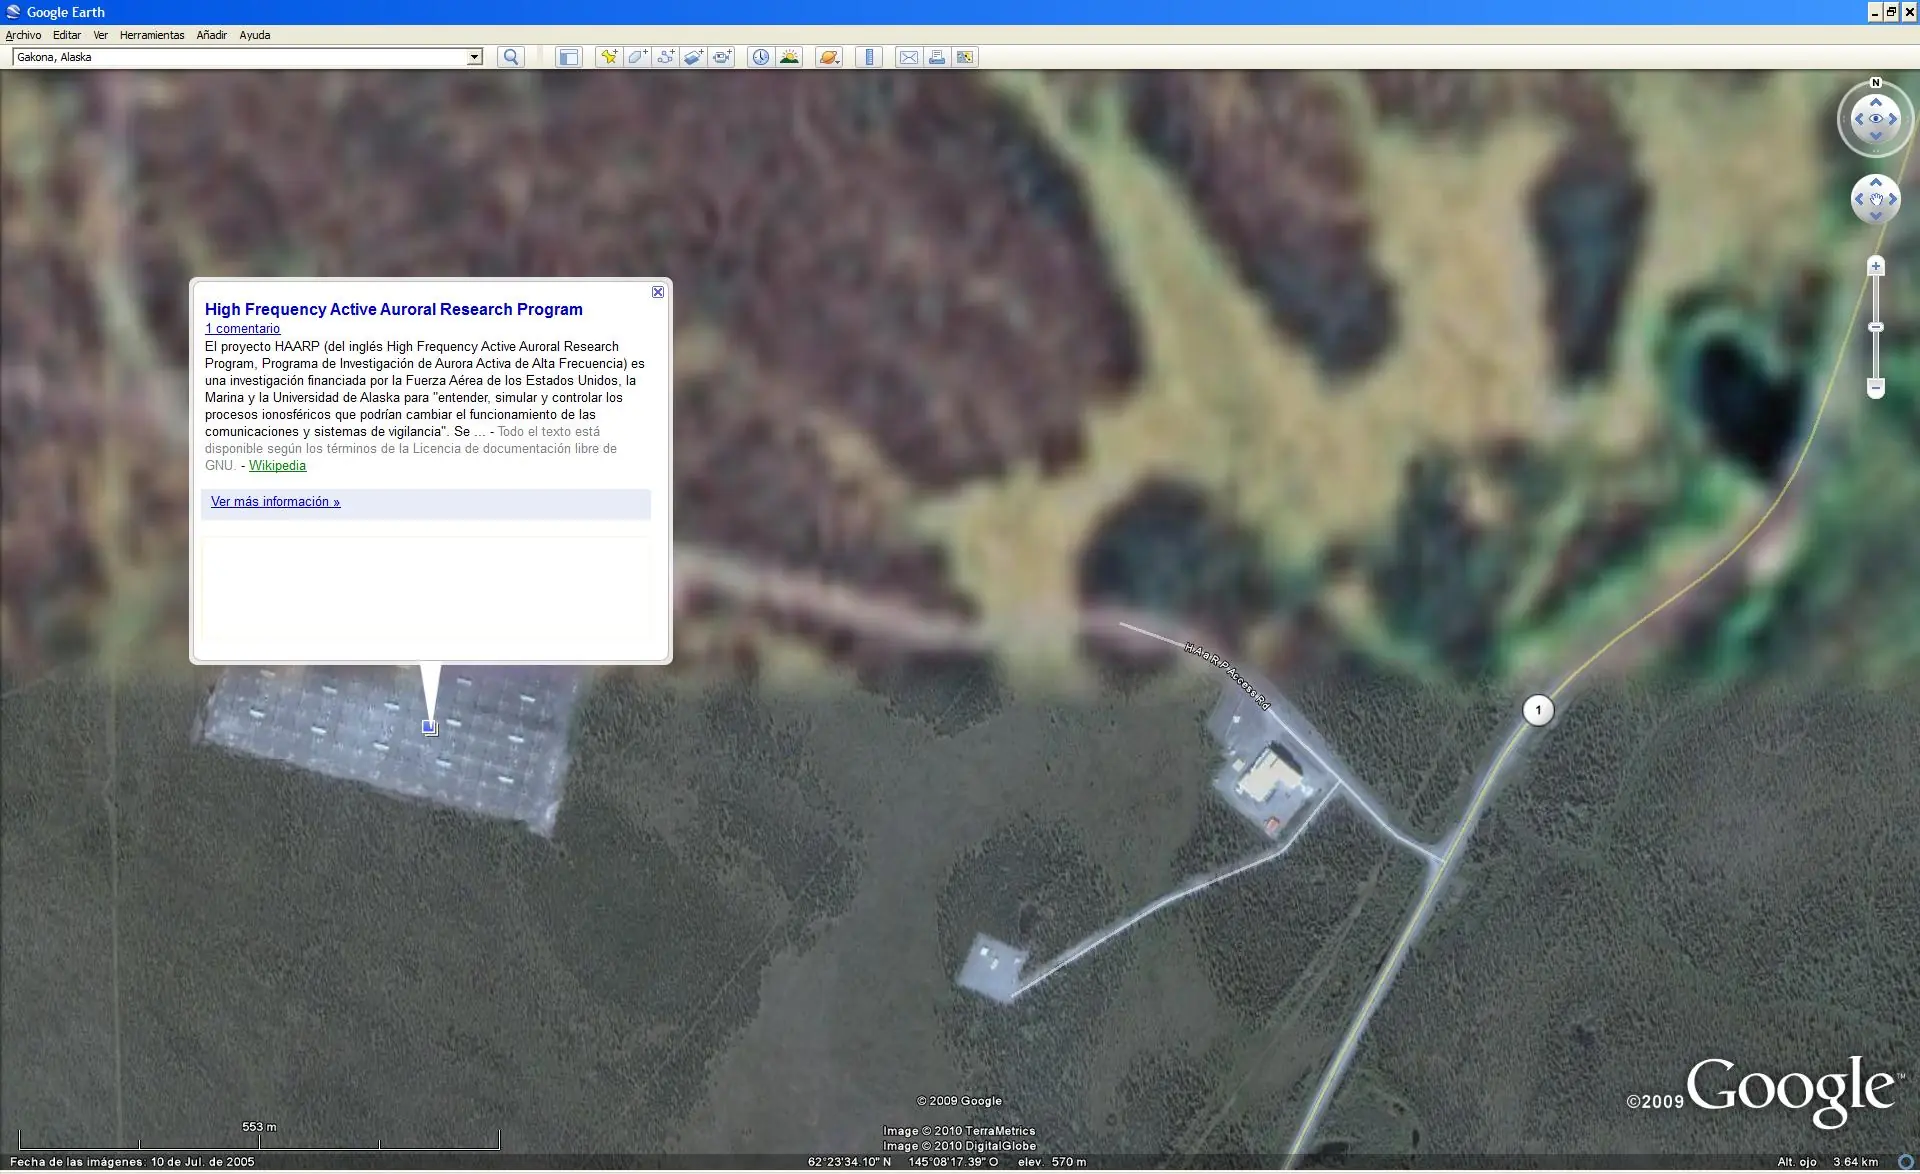Click the 'elev. 570 m' status text

coord(1052,1162)
